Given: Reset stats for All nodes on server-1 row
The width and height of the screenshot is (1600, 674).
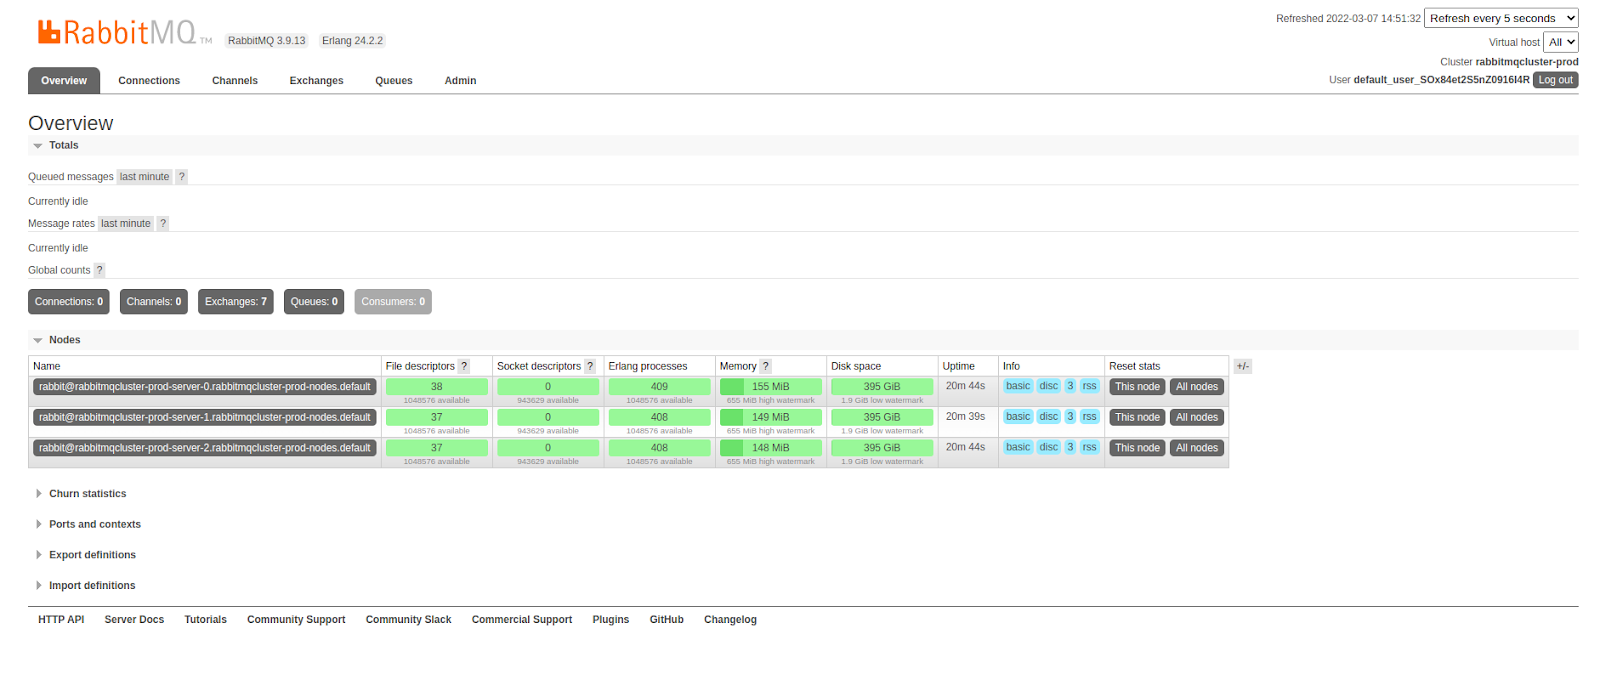Looking at the screenshot, I should [x=1197, y=417].
